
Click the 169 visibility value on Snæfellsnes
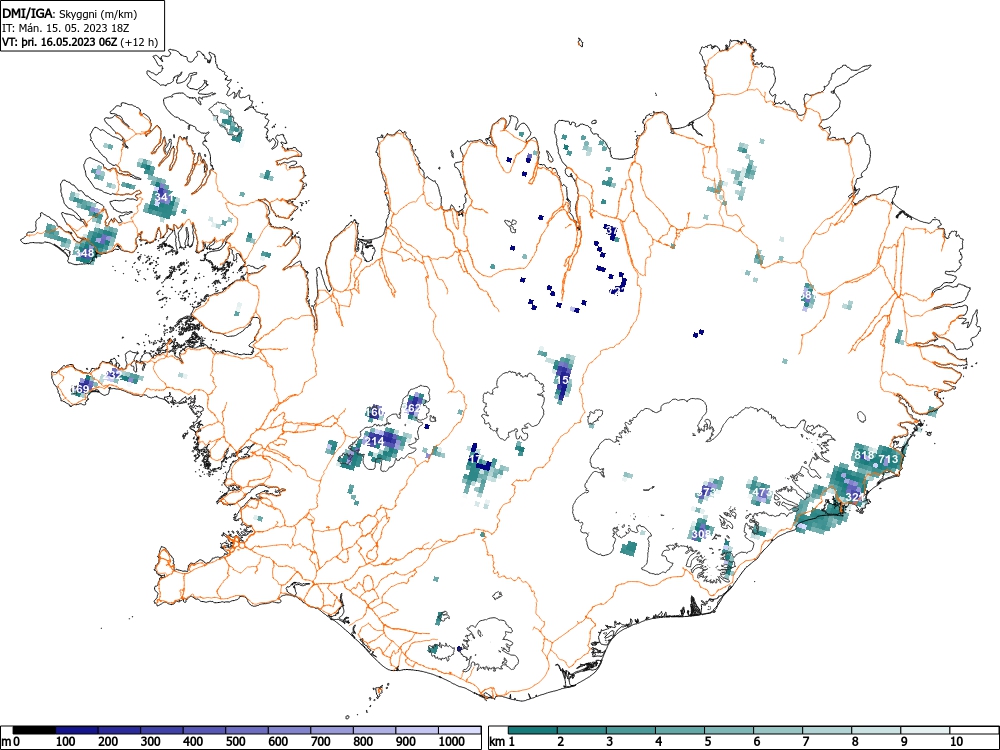pos(80,389)
